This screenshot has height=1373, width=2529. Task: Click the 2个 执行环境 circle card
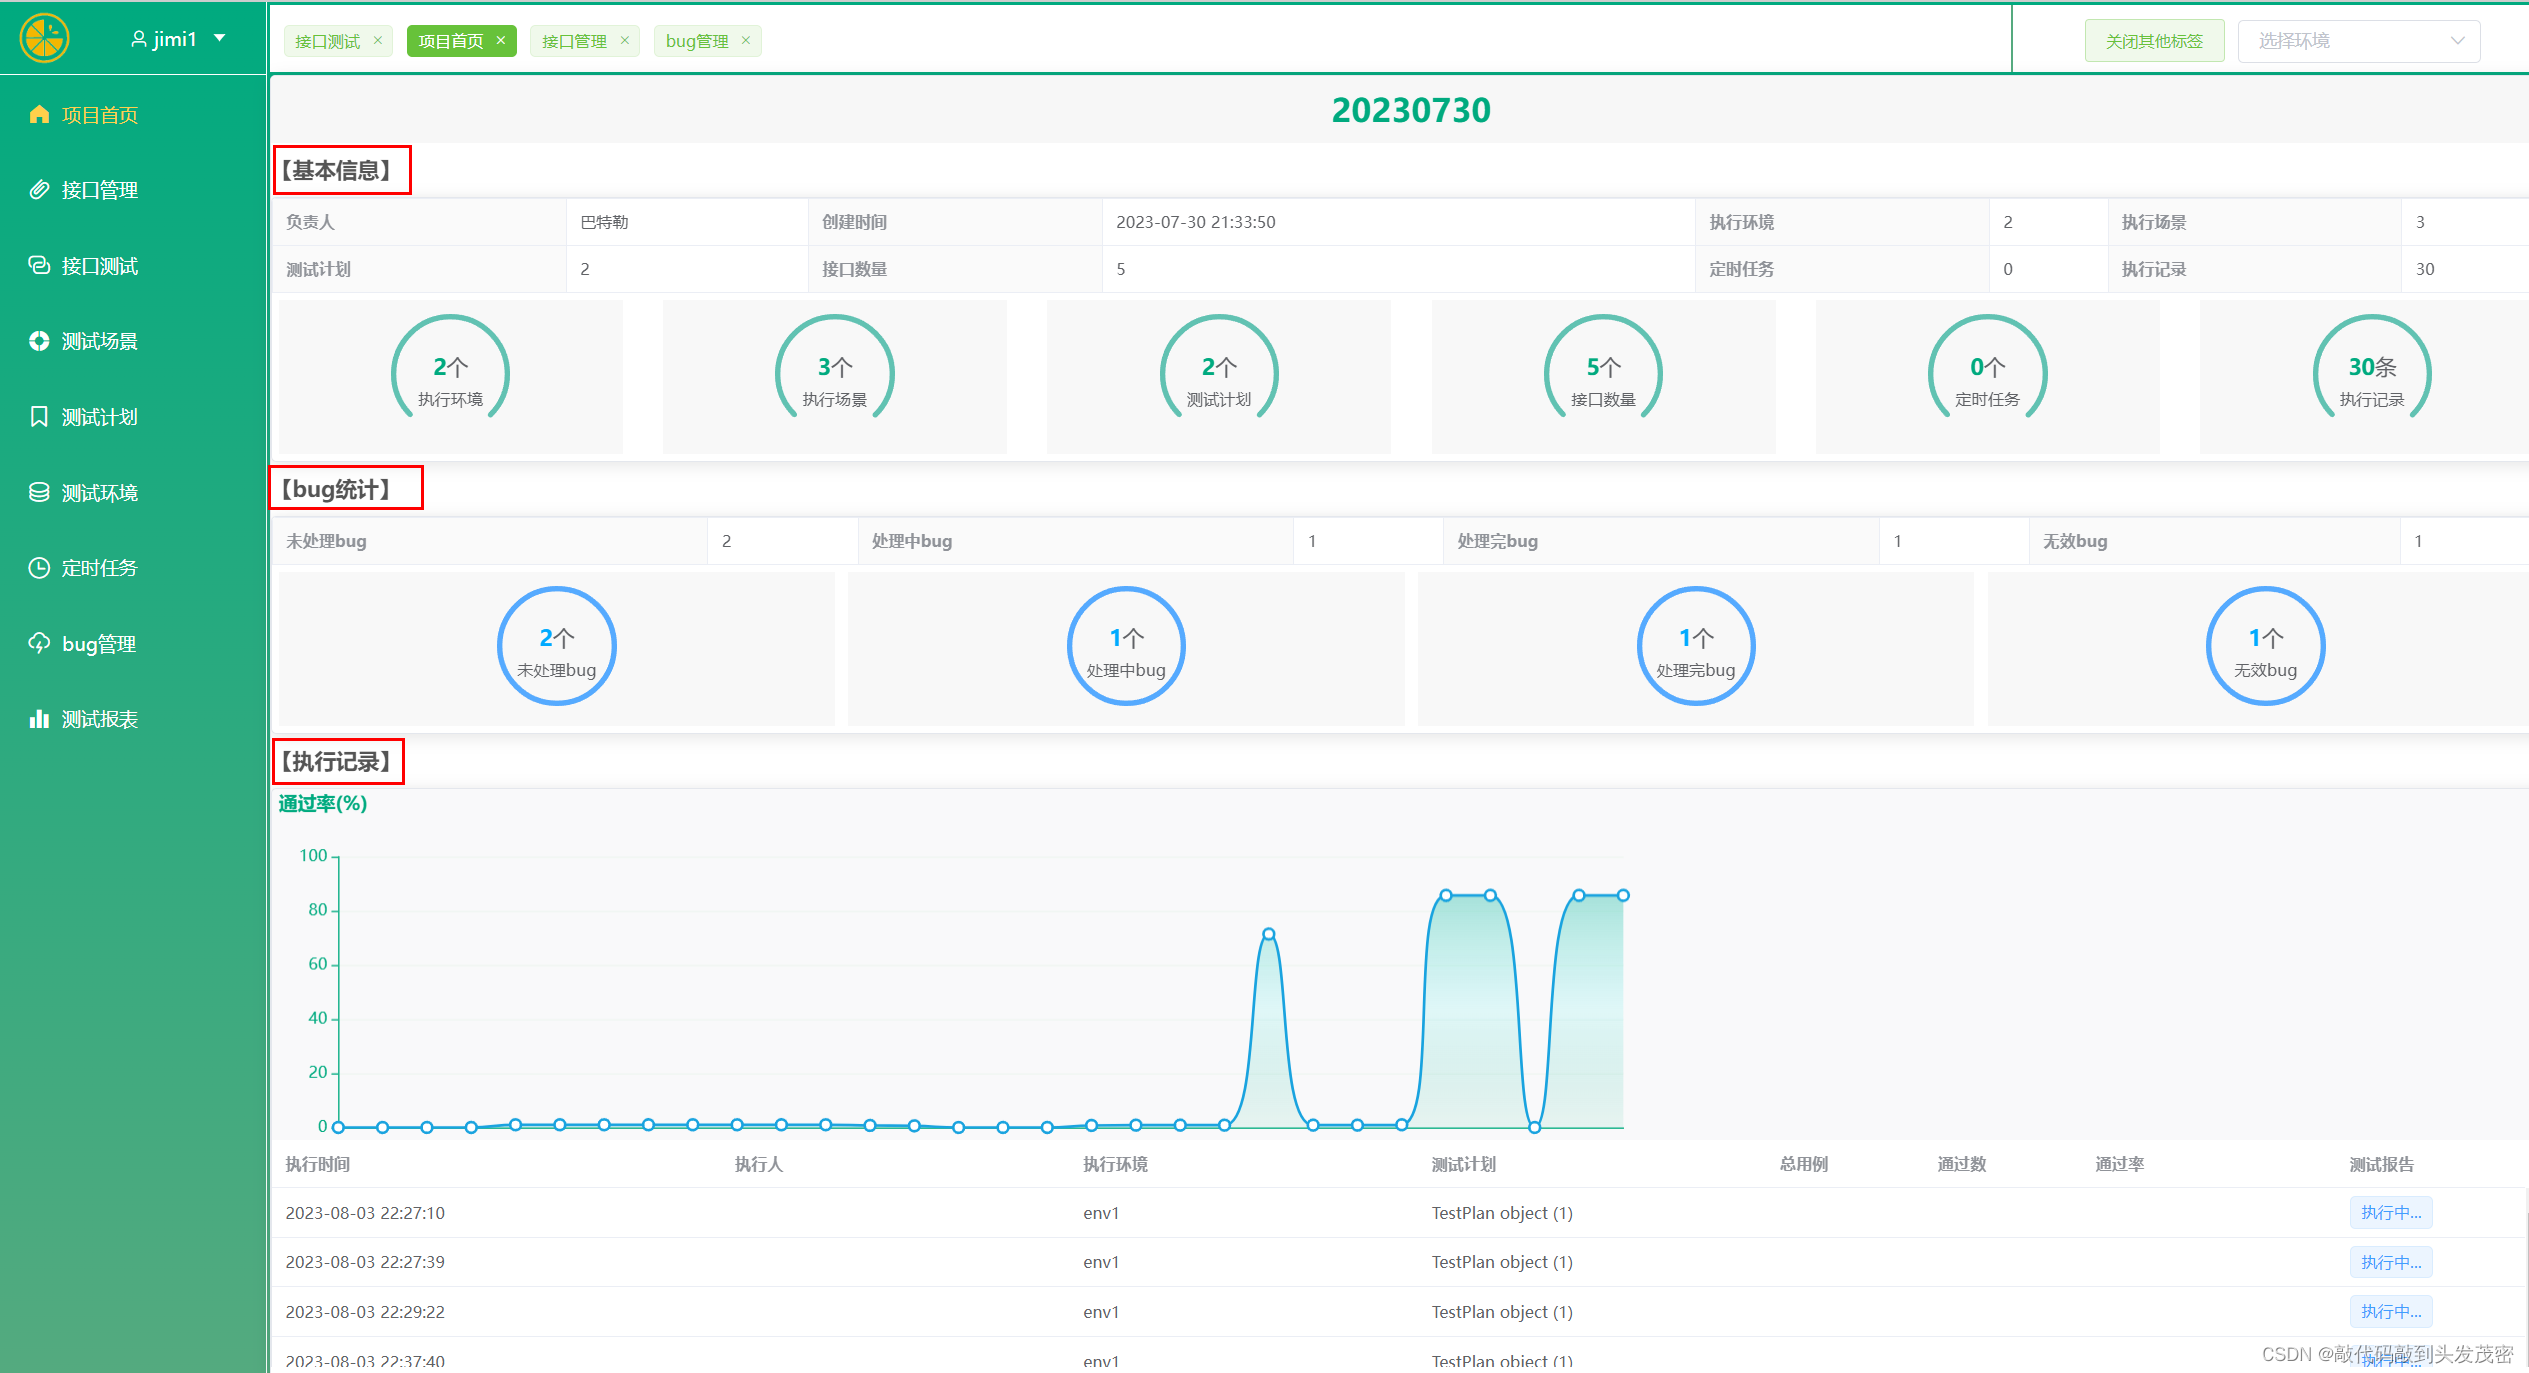(450, 376)
